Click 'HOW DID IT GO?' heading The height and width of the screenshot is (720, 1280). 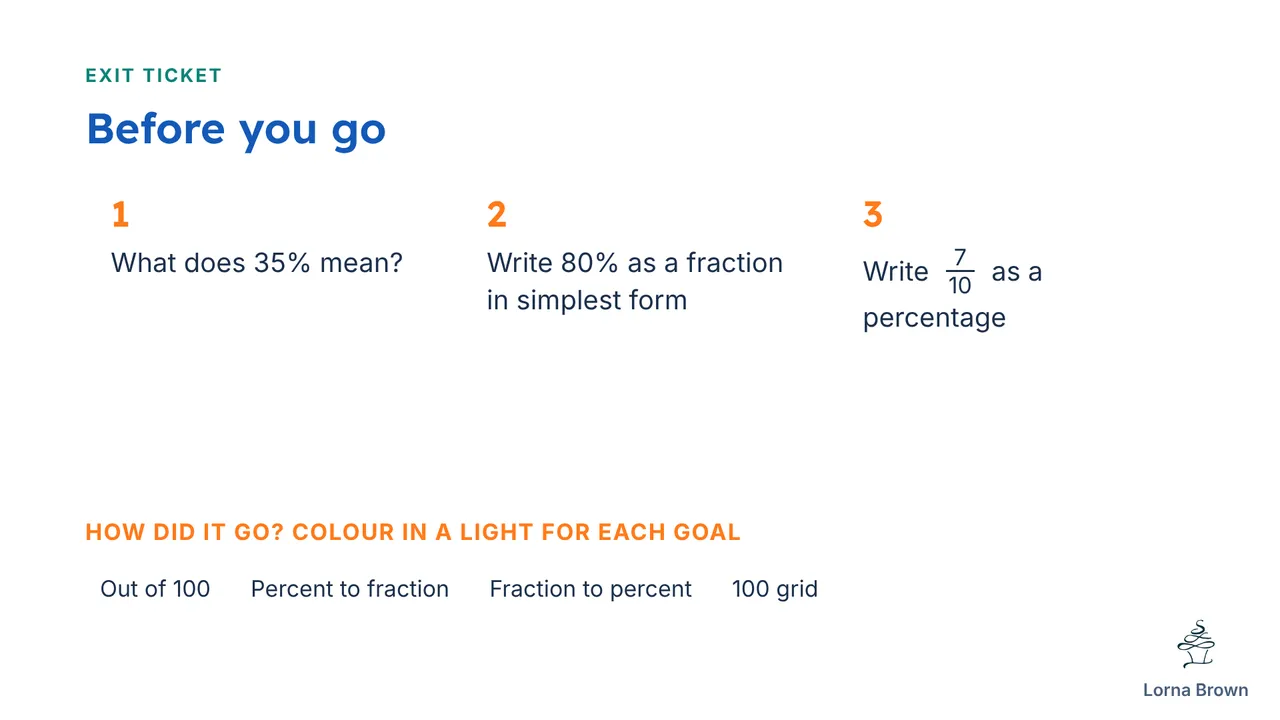[186, 532]
